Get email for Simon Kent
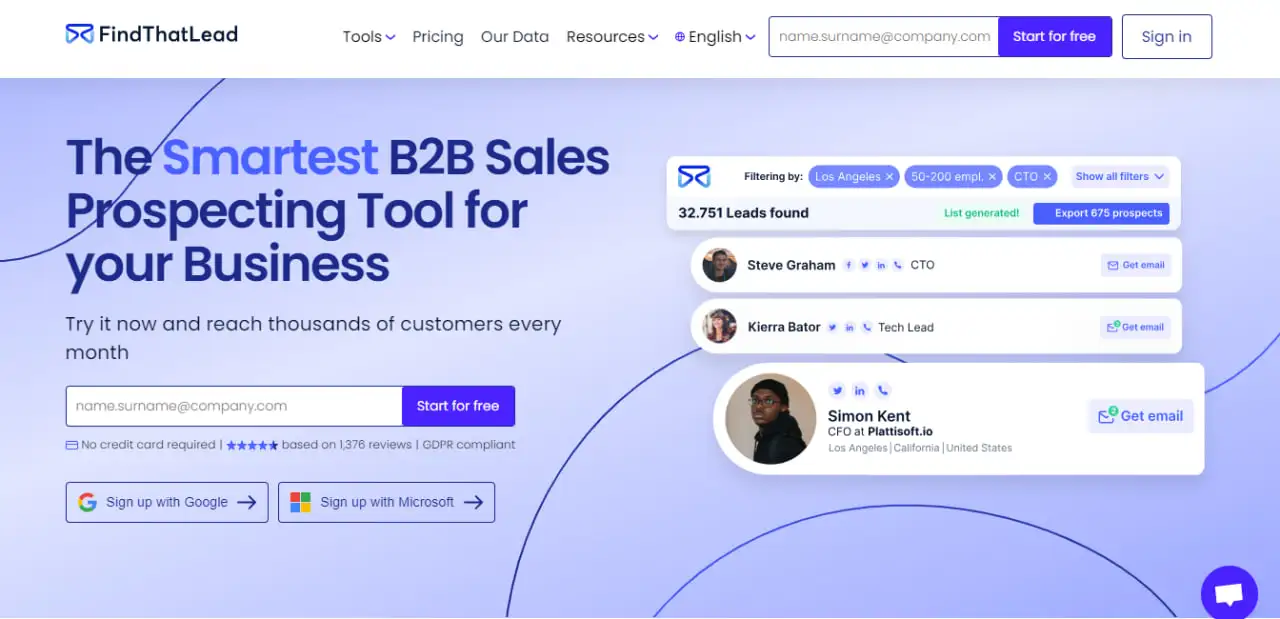Screen dimensions: 1280x619 [x=1140, y=416]
